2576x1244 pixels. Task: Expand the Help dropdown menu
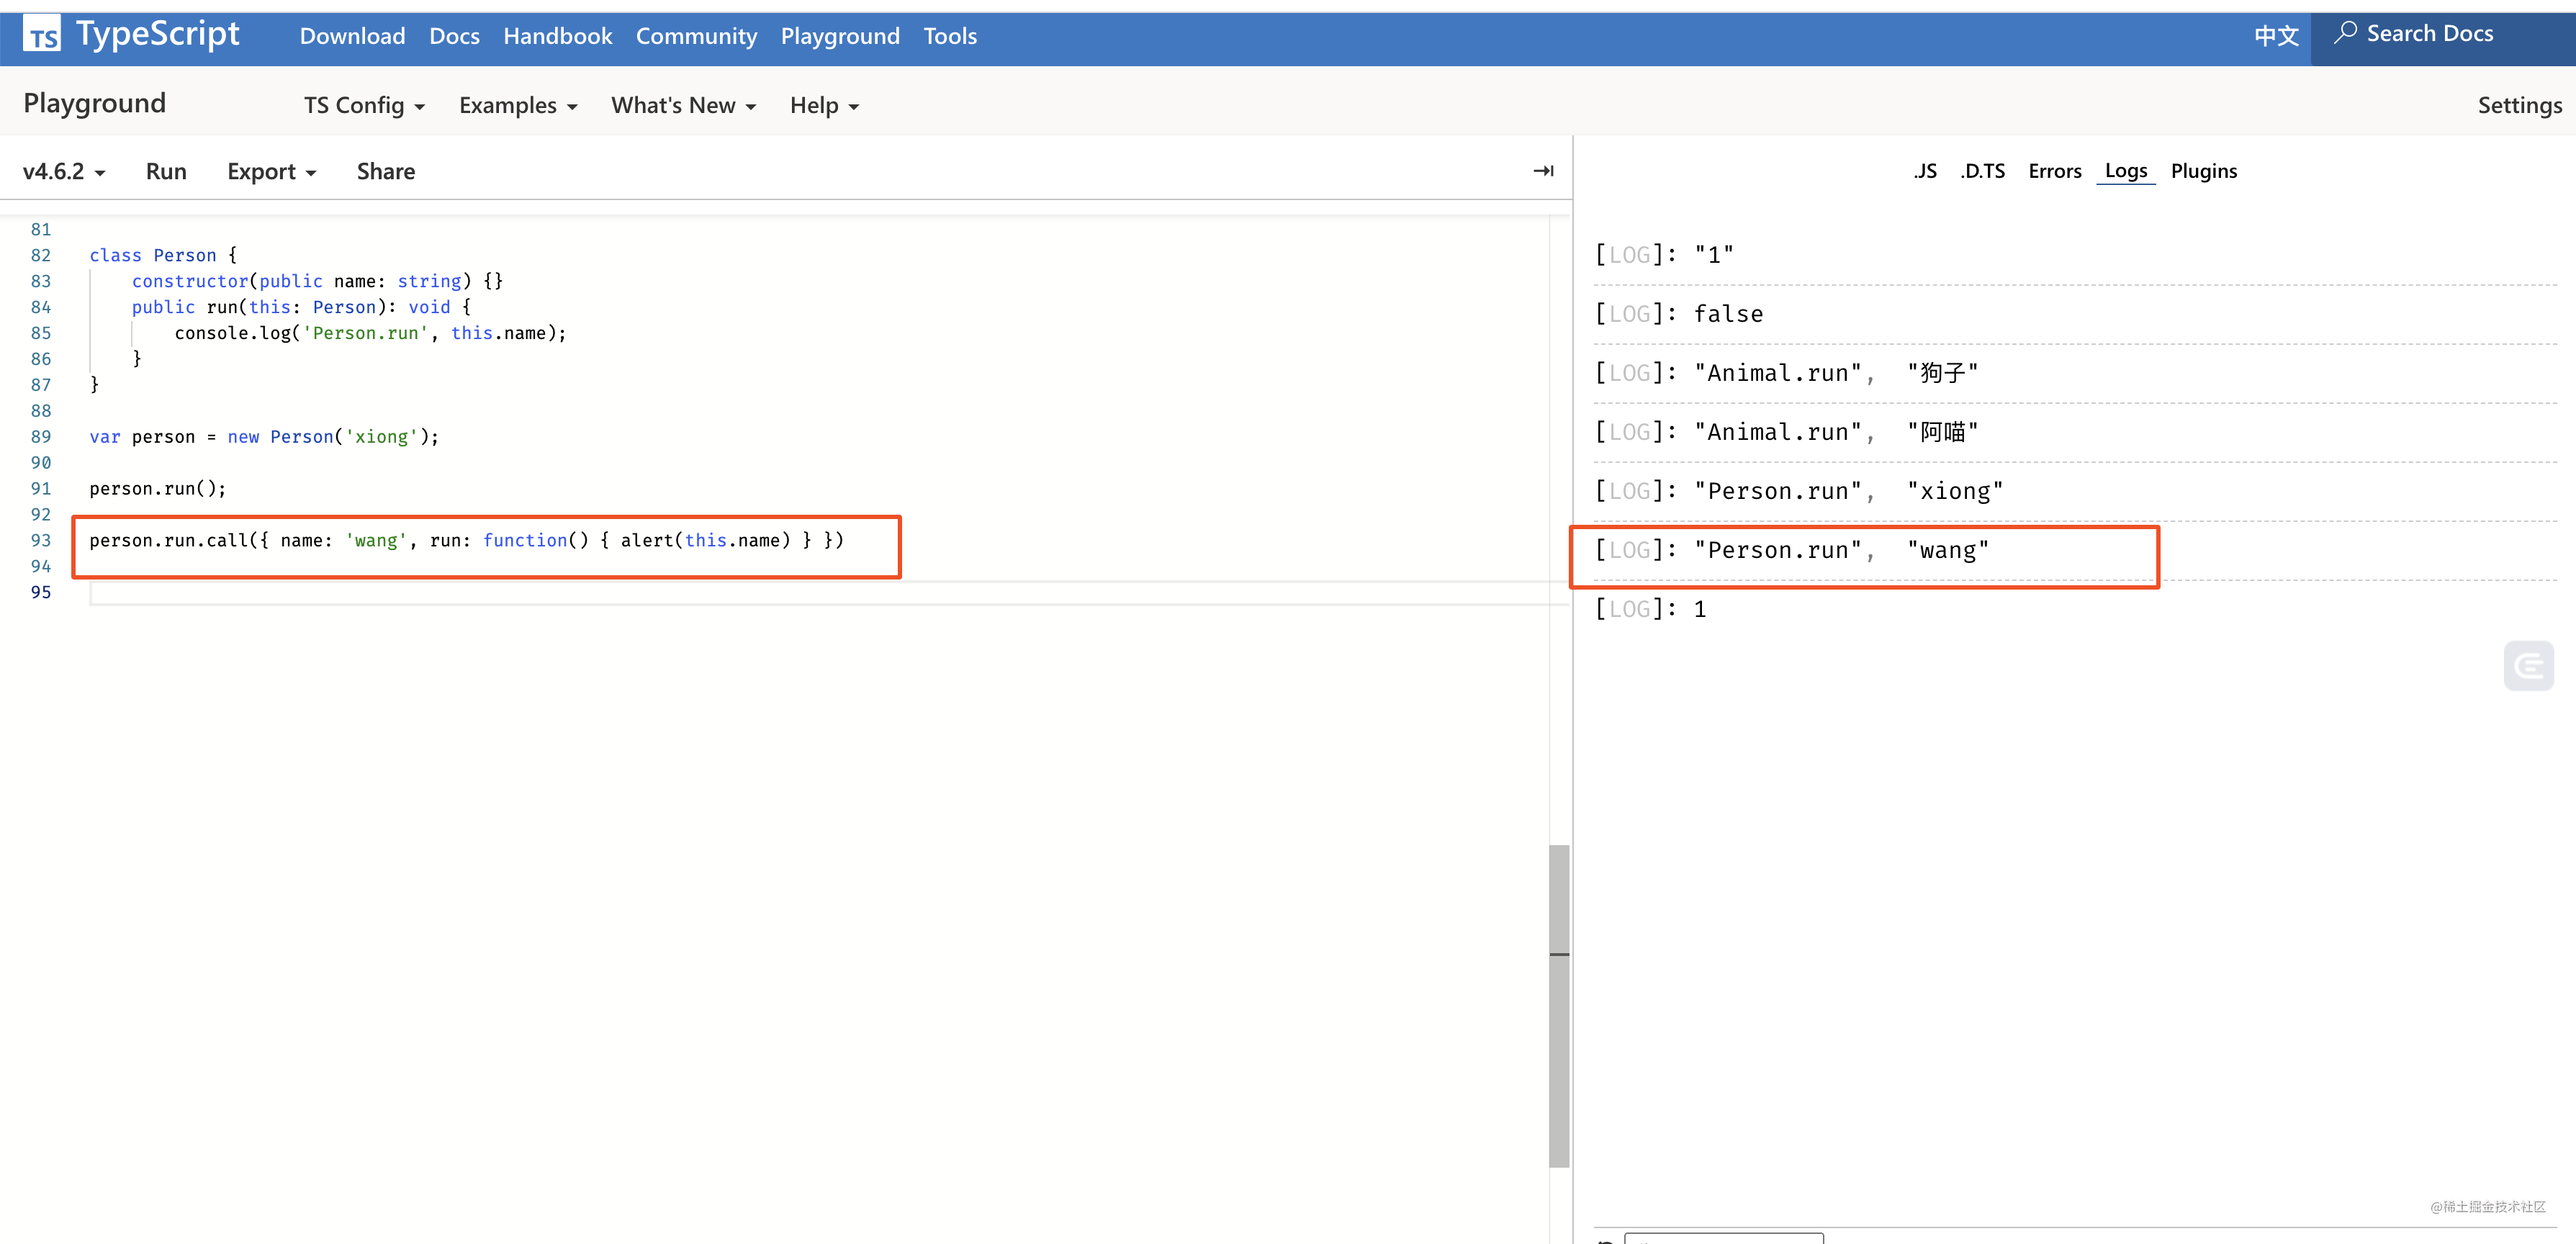click(824, 105)
